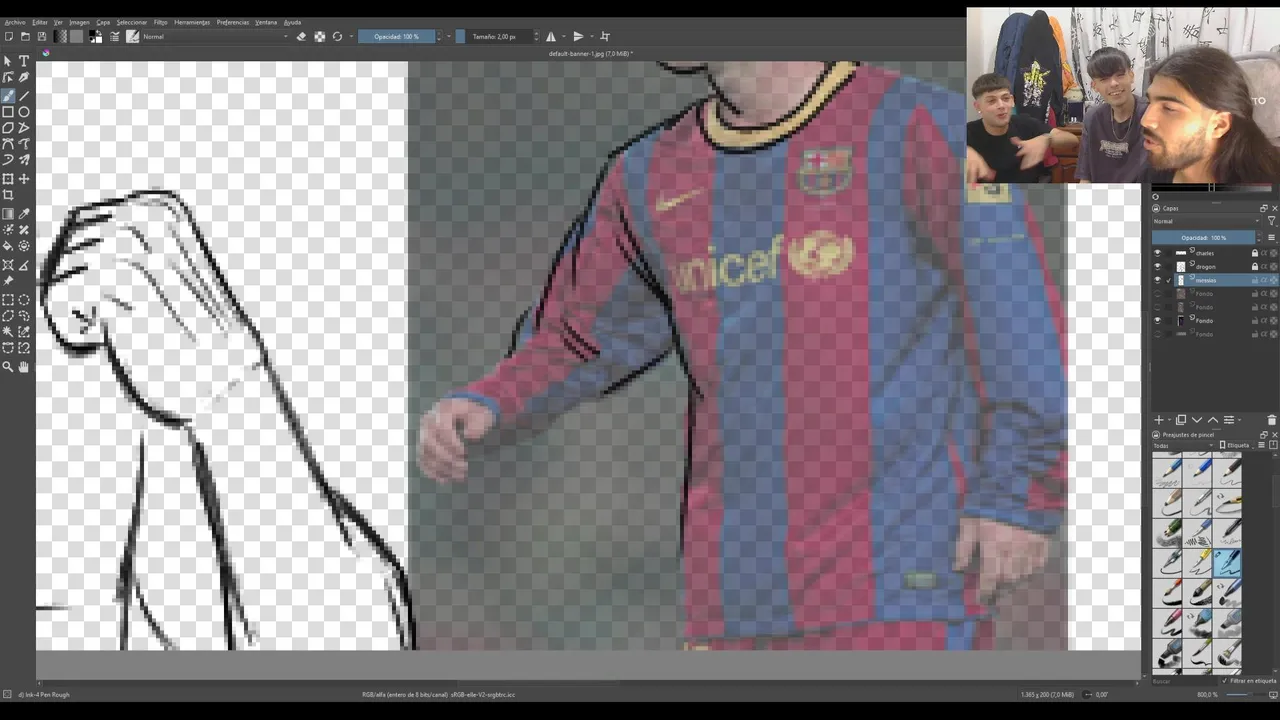Select the Color Sampler eyedropper tool

[24, 214]
